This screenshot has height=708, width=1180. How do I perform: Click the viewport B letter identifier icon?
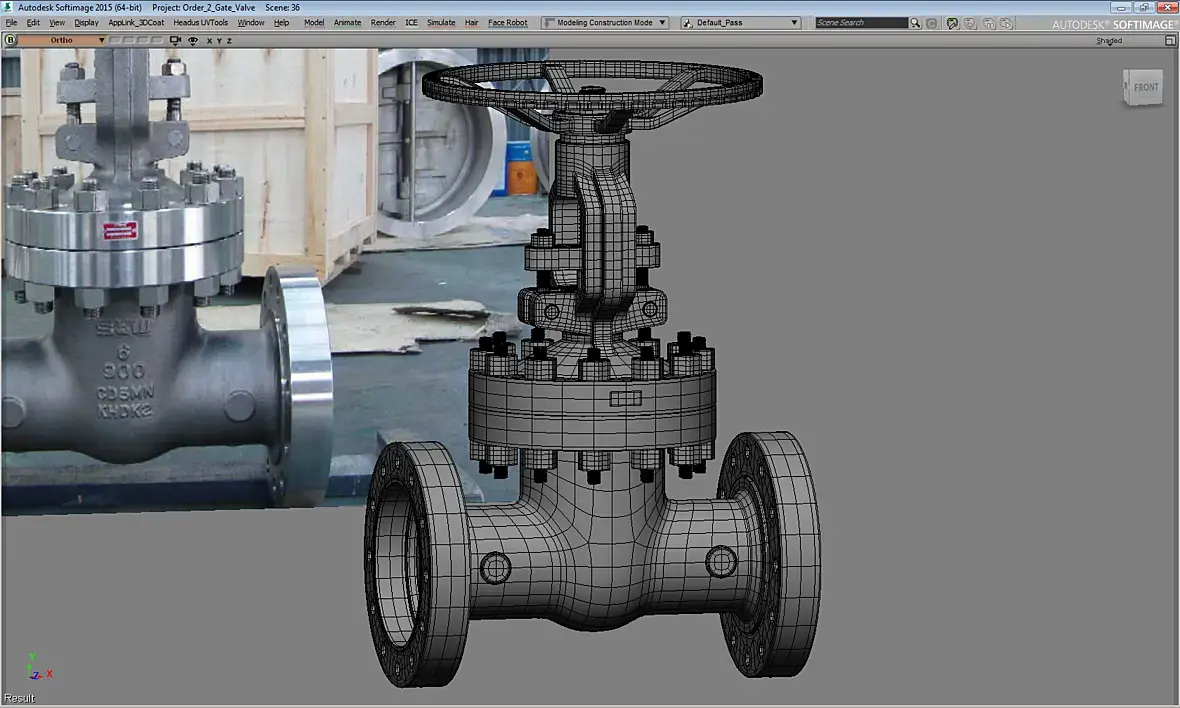[x=11, y=40]
